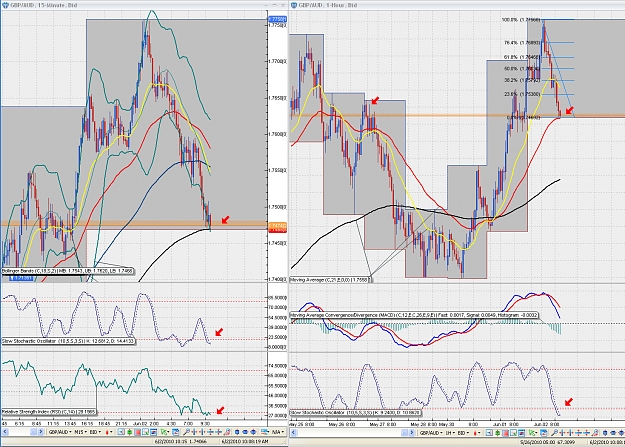
Task: Click orange 1.7474 current price marker on axis
Action: point(277,226)
